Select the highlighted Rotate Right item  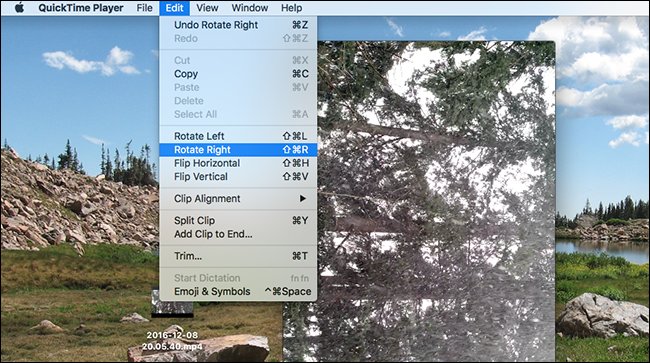238,150
